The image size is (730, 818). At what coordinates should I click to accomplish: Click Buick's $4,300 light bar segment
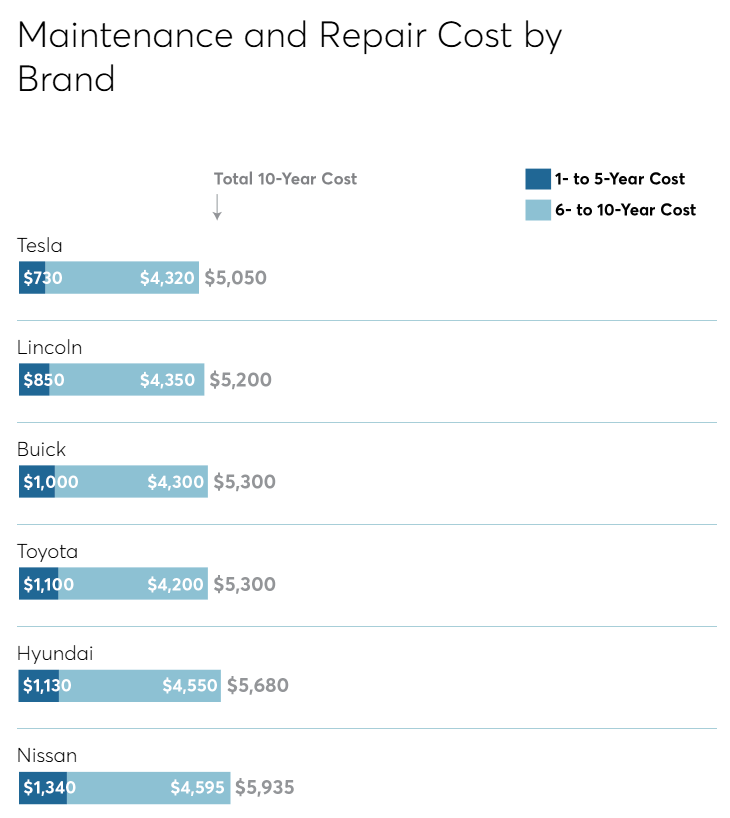pos(130,482)
